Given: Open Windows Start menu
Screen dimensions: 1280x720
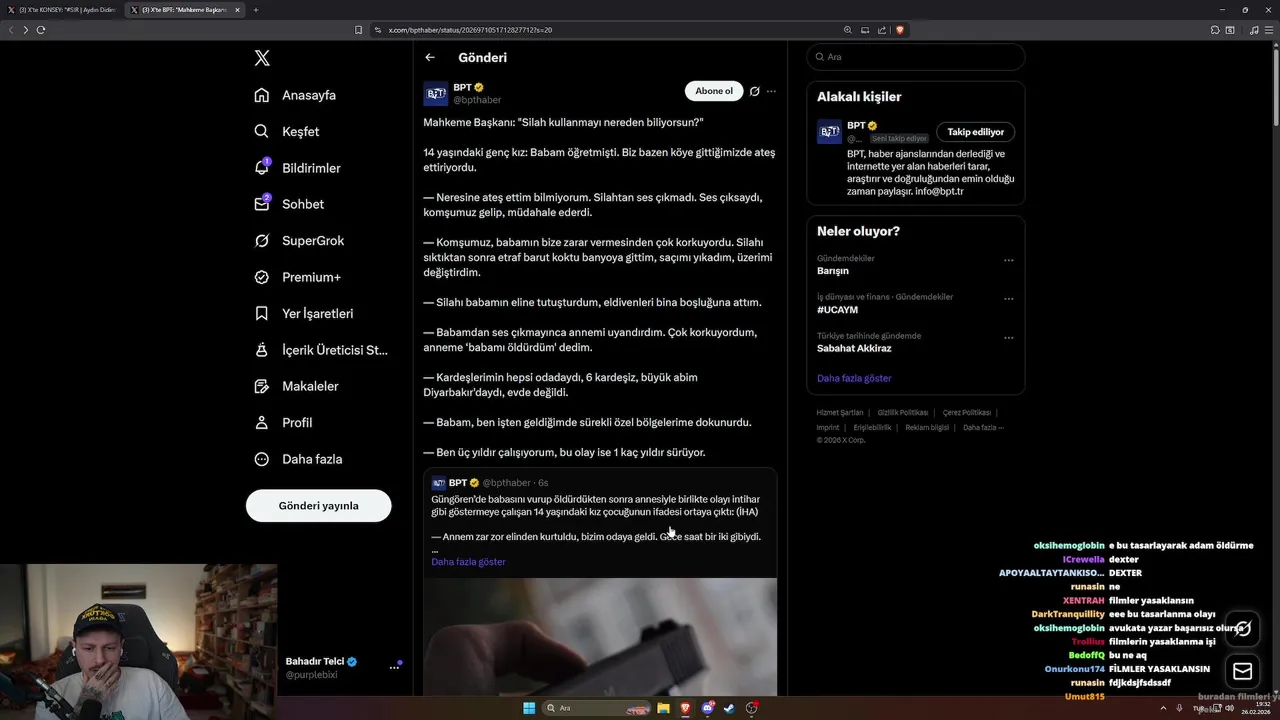Looking at the screenshot, I should click(528, 708).
